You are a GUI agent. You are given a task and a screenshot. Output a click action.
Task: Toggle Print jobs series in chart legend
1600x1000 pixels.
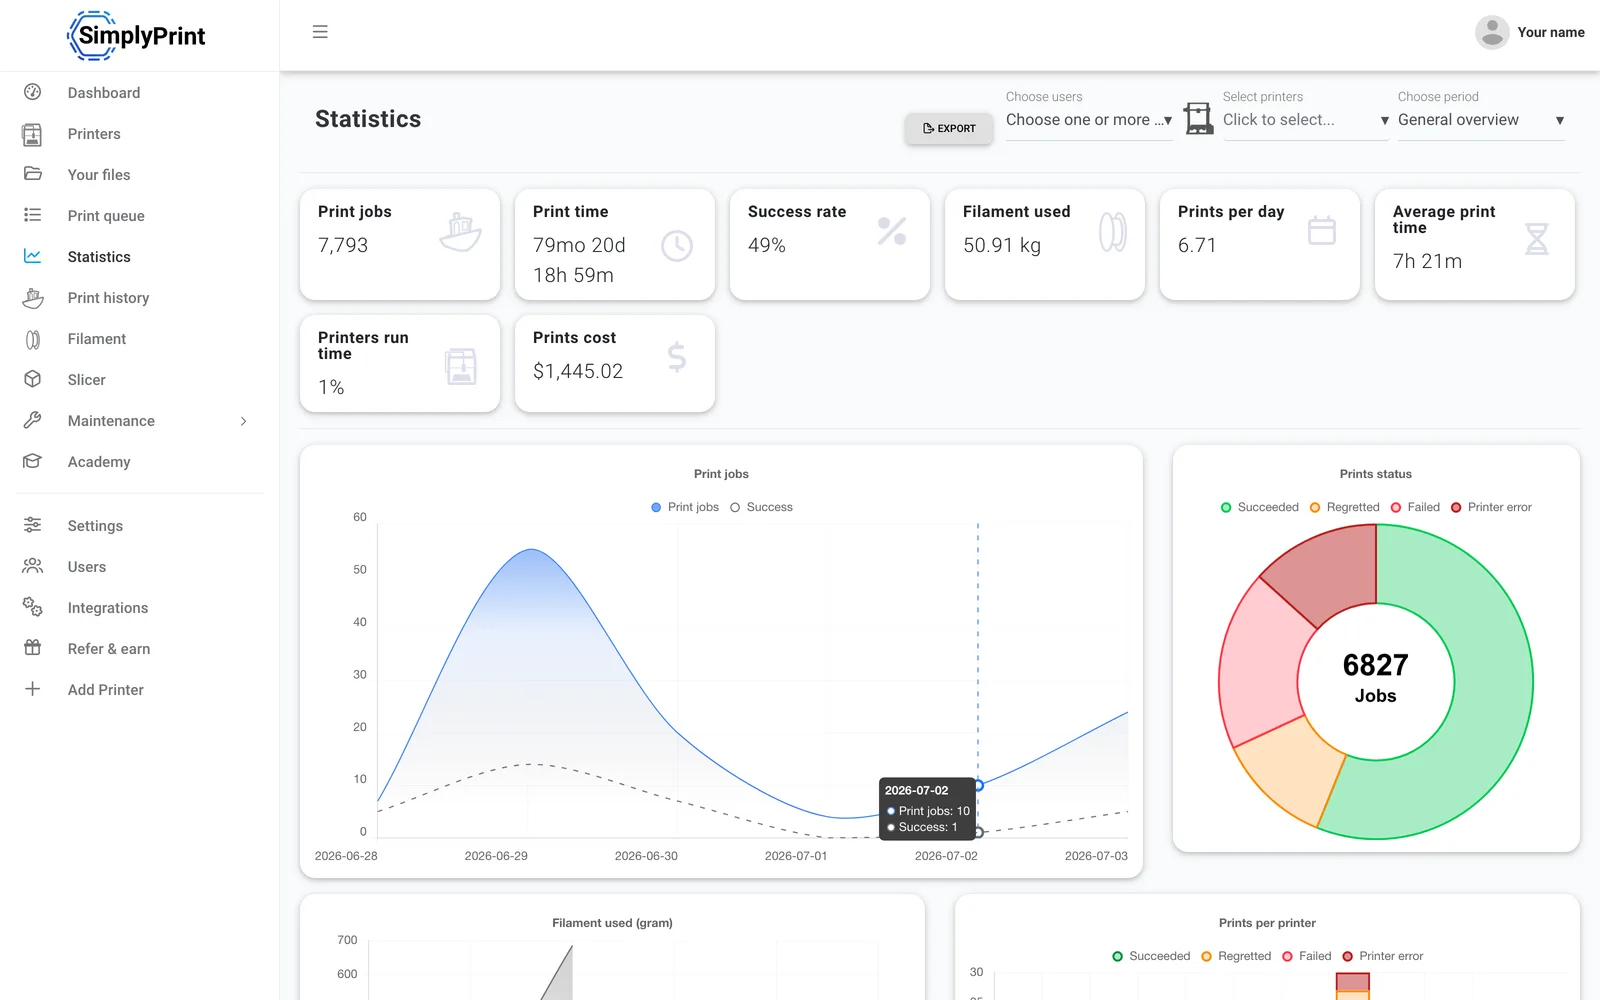point(685,507)
